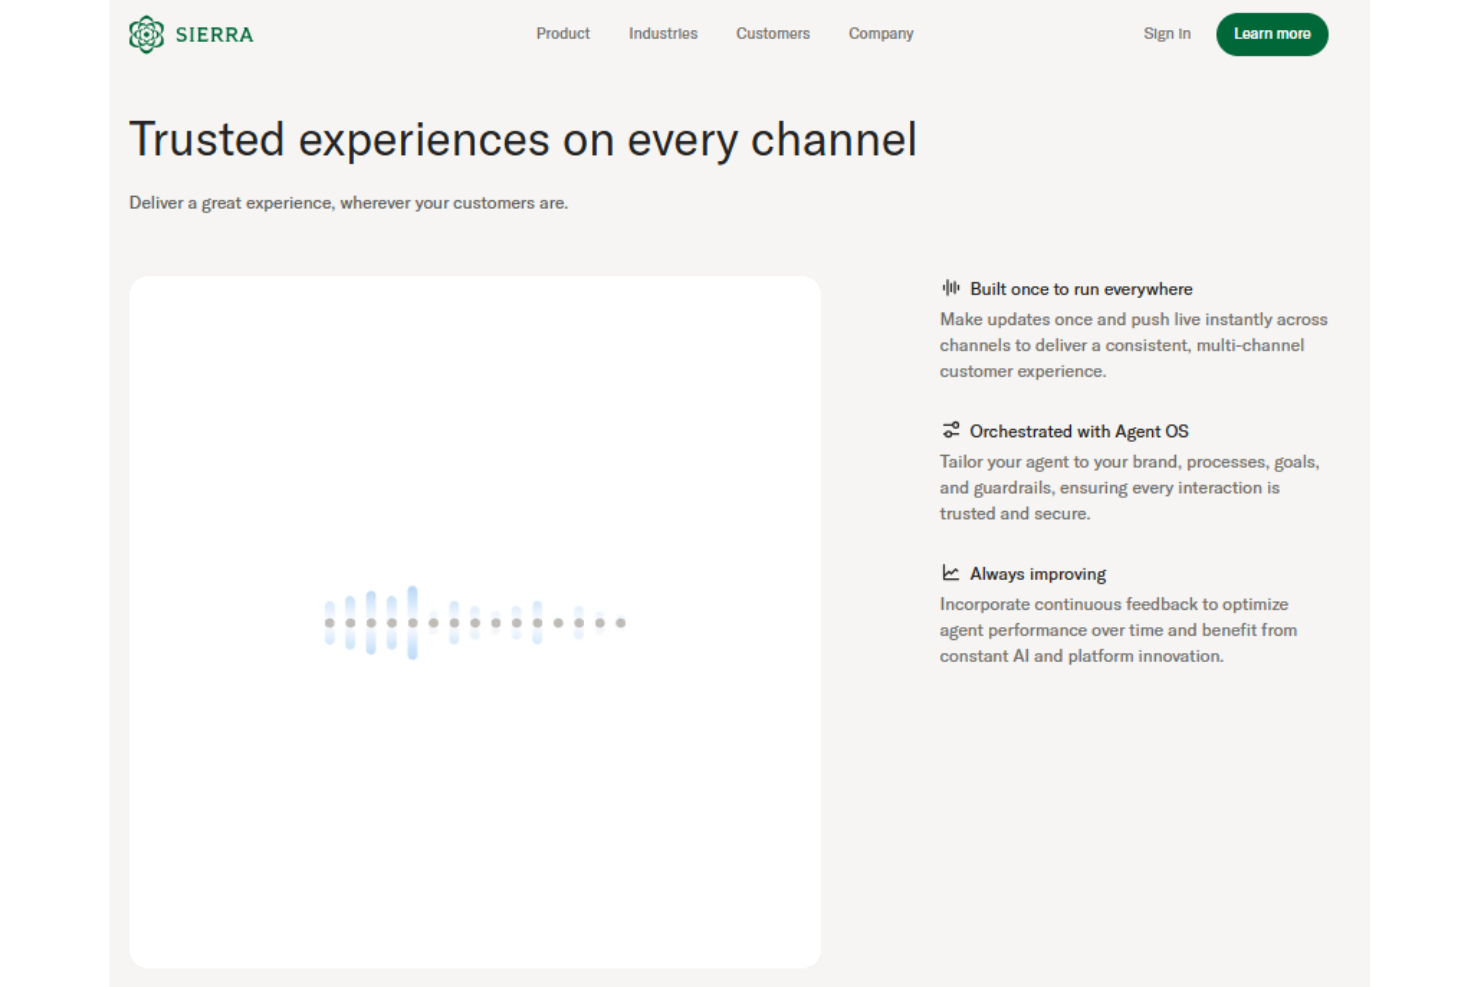The image size is (1480, 987).
Task: Click the paragraph about making updates once
Action: (x=1133, y=345)
